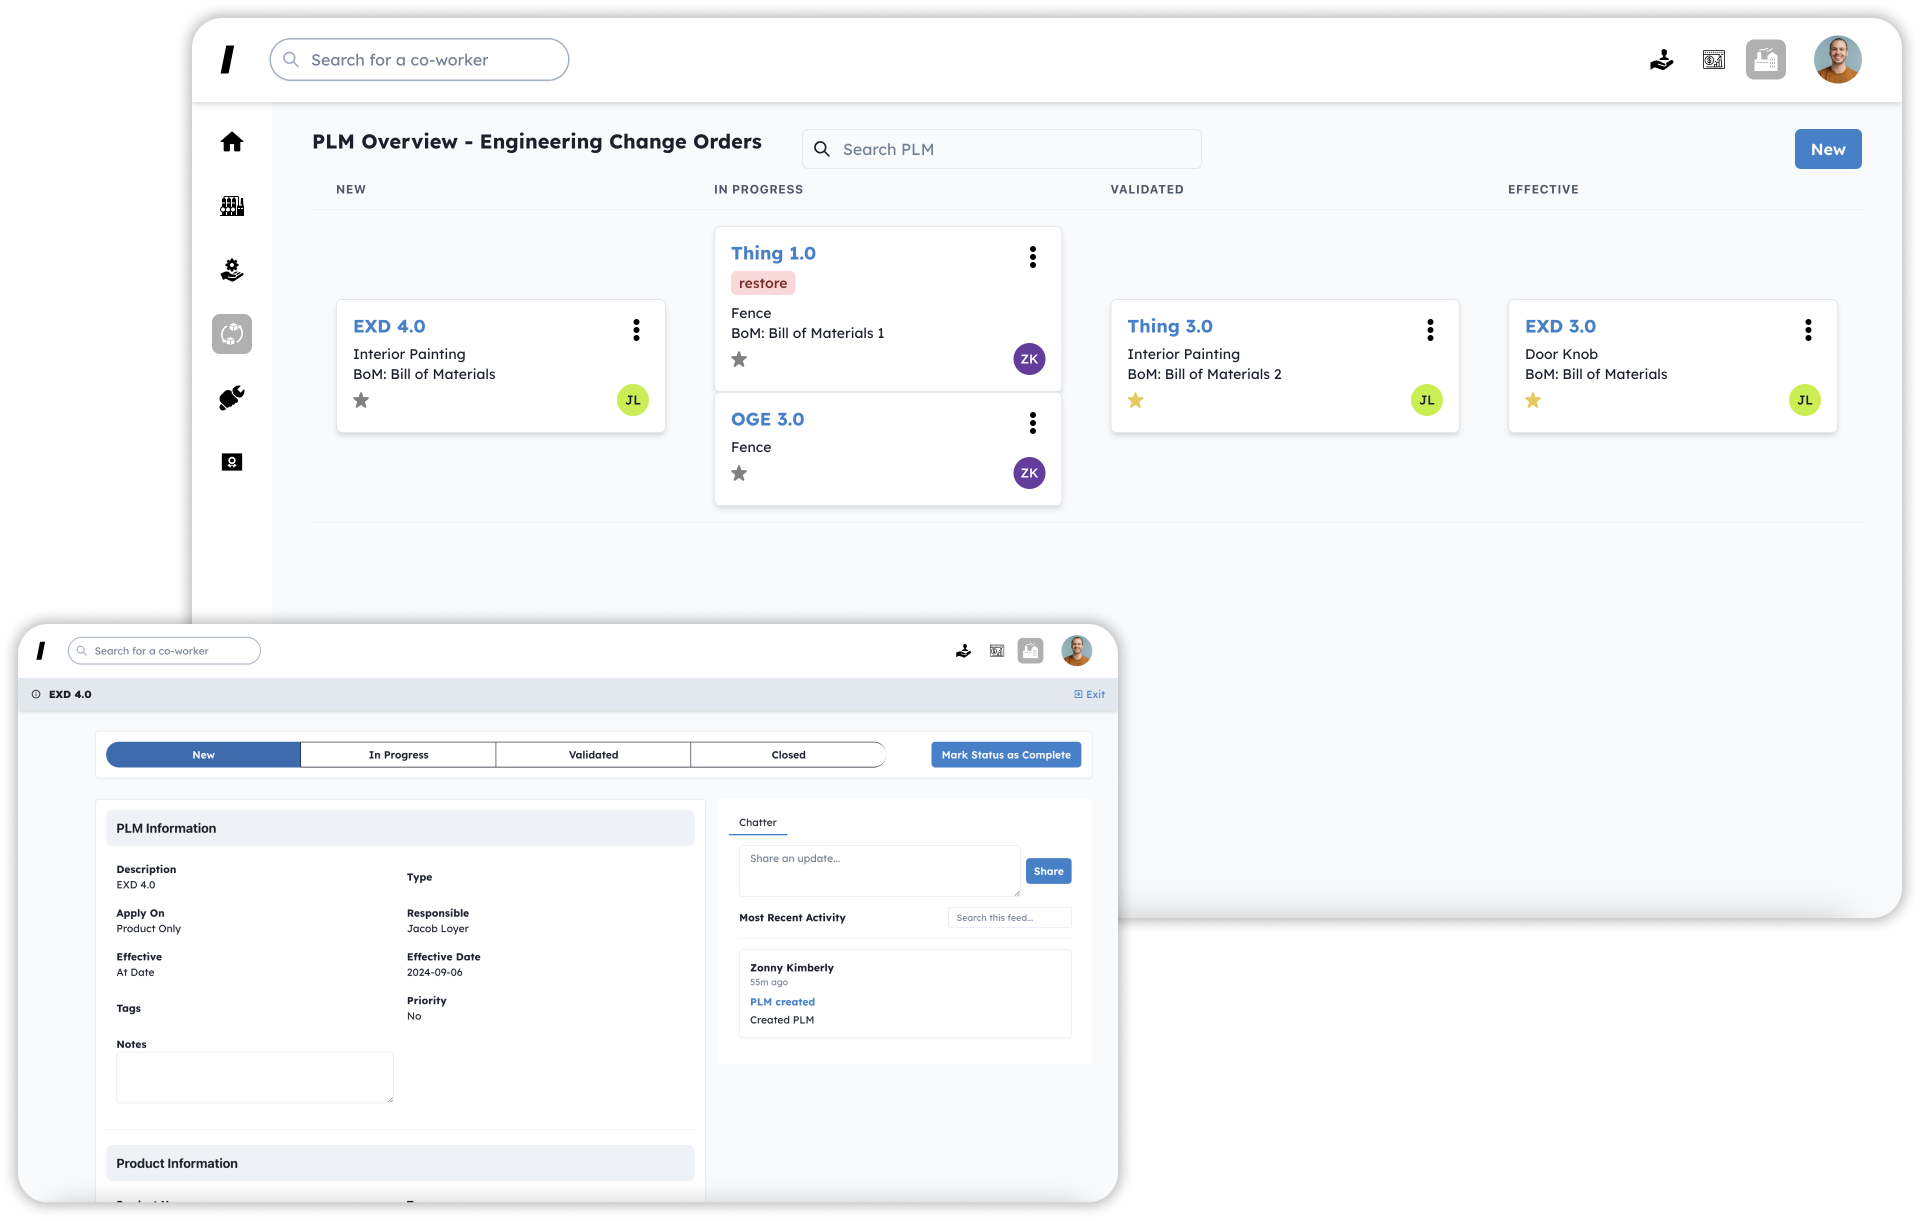Viewport: 1920px width, 1221px height.
Task: Expand options menu on EXD 4.0 card
Action: (636, 330)
